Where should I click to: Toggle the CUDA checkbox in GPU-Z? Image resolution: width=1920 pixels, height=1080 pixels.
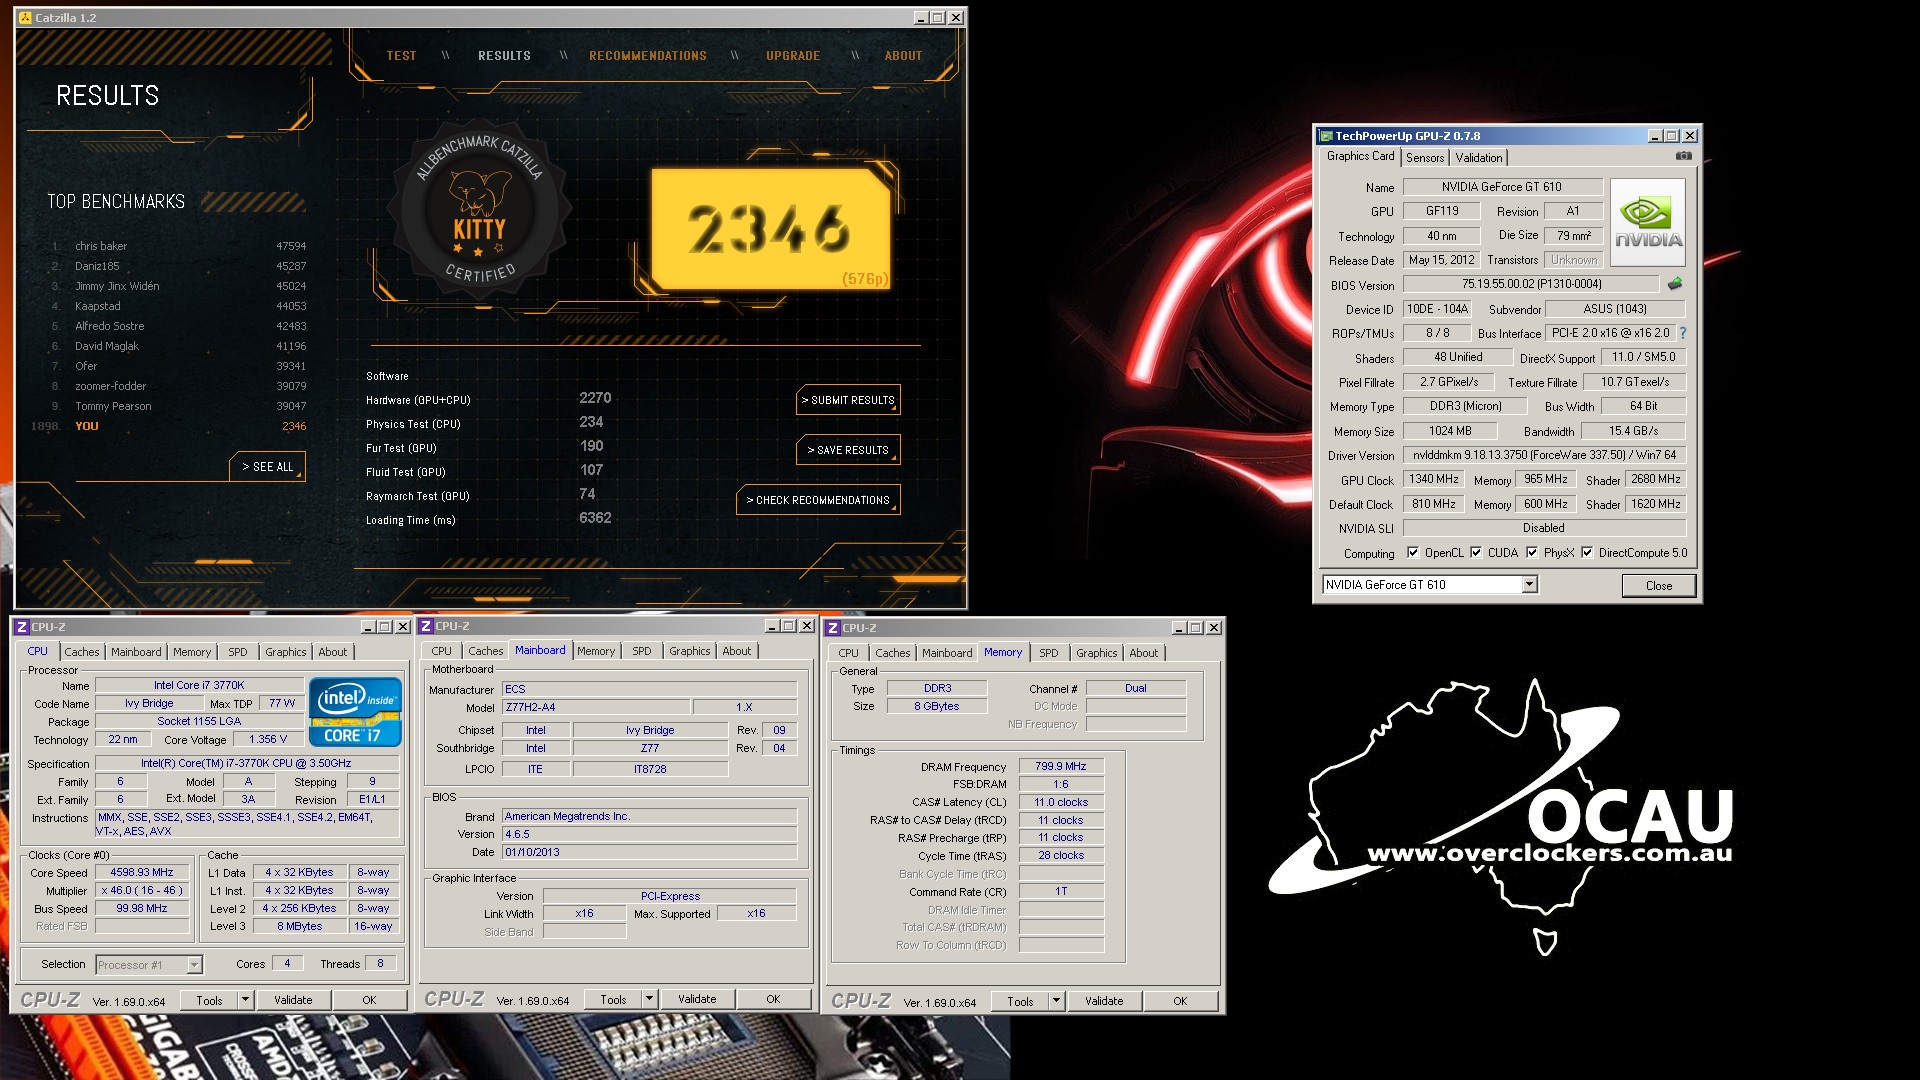[x=1475, y=552]
